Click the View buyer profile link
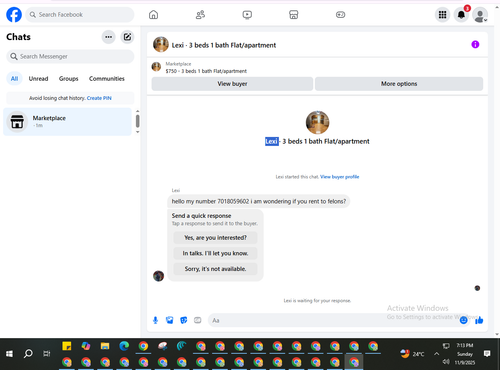 click(x=339, y=177)
